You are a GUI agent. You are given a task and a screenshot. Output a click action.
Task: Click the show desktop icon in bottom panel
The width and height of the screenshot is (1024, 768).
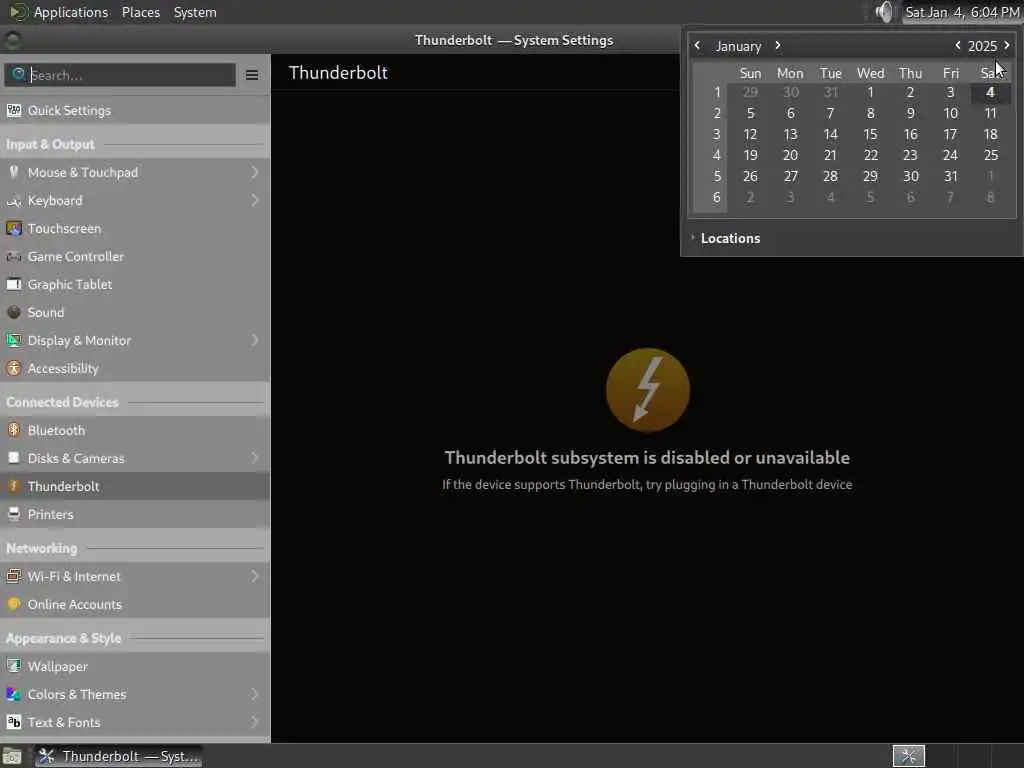[12, 756]
